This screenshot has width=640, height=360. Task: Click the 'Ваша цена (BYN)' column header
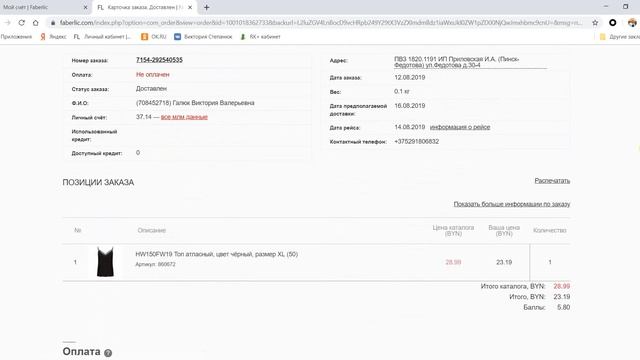(x=504, y=230)
